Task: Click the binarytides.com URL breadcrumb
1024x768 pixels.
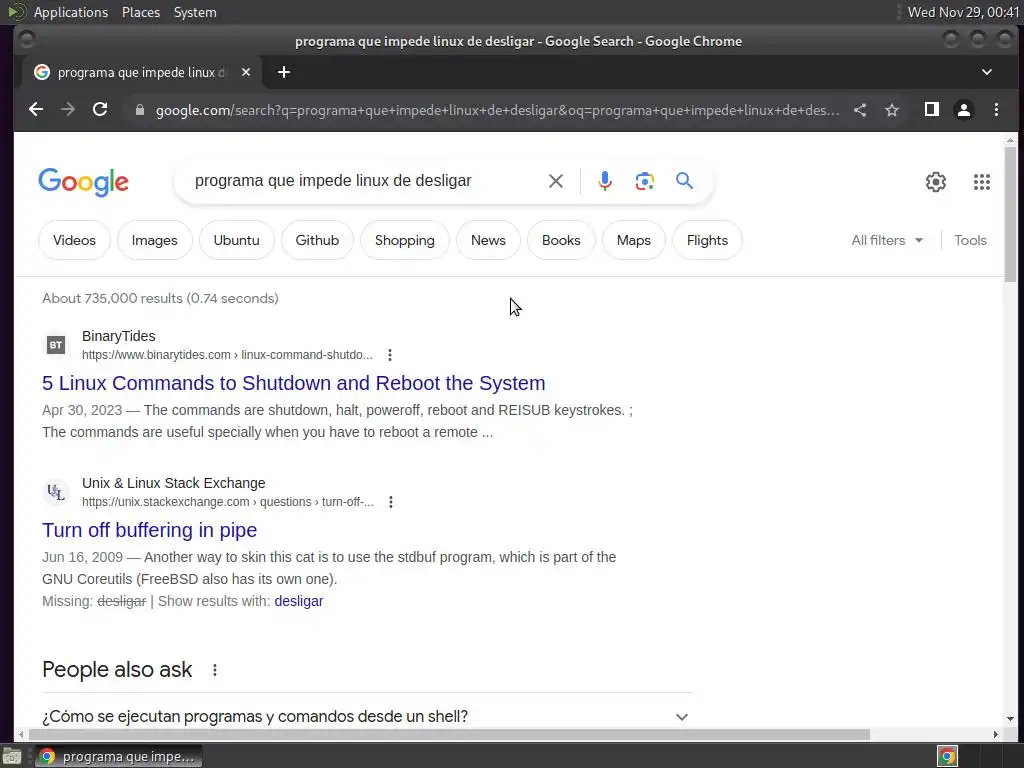Action: 227,355
